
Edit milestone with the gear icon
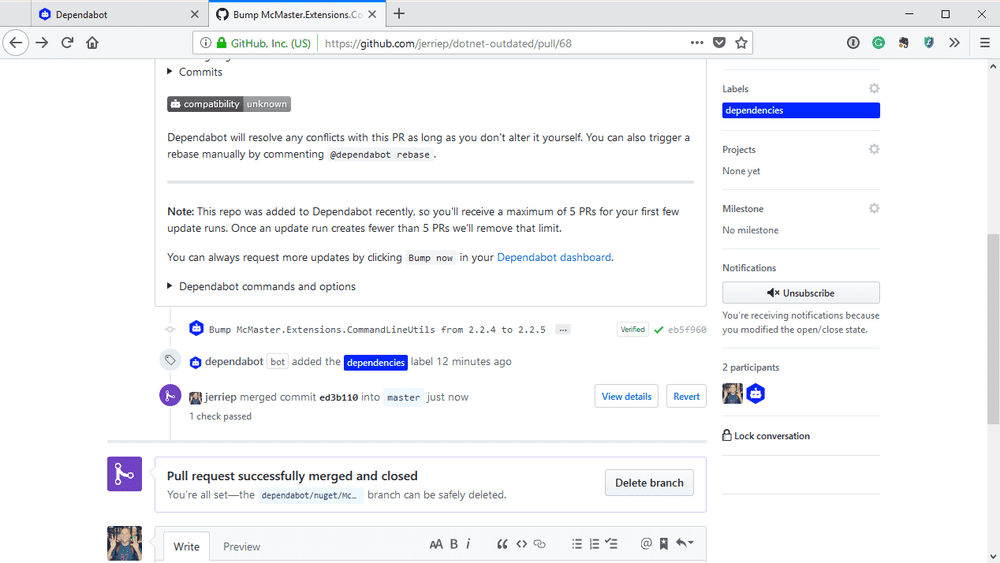click(874, 208)
